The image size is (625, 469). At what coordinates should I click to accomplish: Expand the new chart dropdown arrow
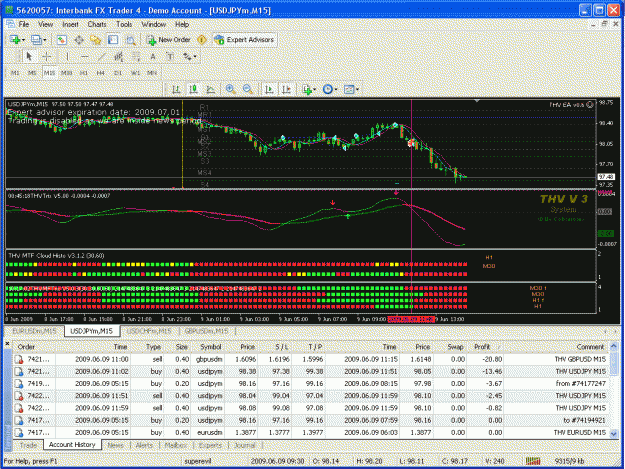pyautogui.click(x=23, y=40)
